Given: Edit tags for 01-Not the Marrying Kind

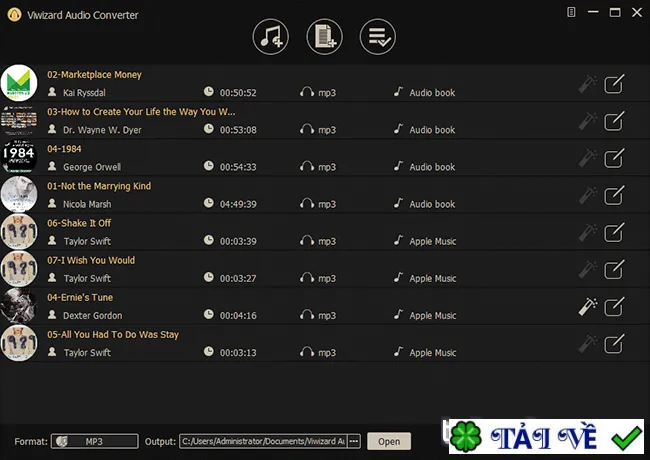Looking at the screenshot, I should click(614, 196).
